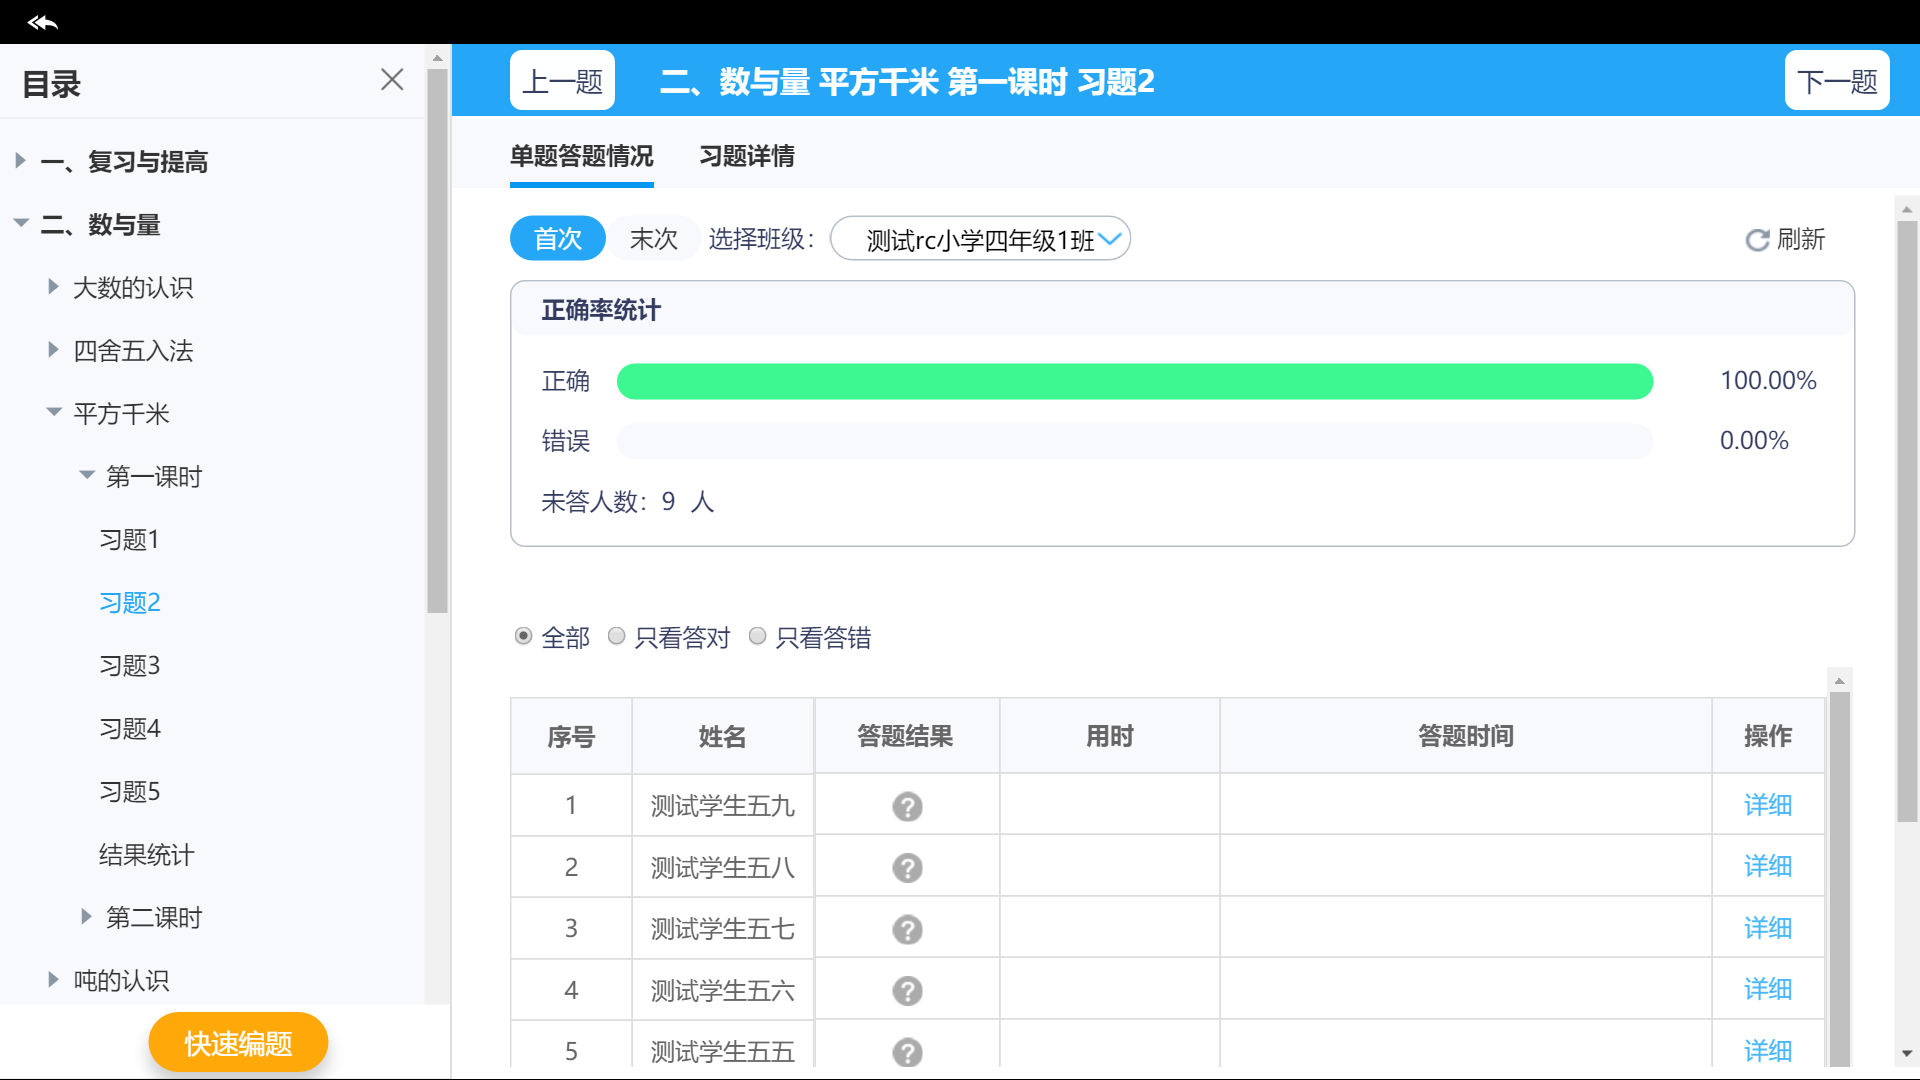The image size is (1920, 1080).
Task: Open 详细 link for 测试学生五九
Action: 1767,805
